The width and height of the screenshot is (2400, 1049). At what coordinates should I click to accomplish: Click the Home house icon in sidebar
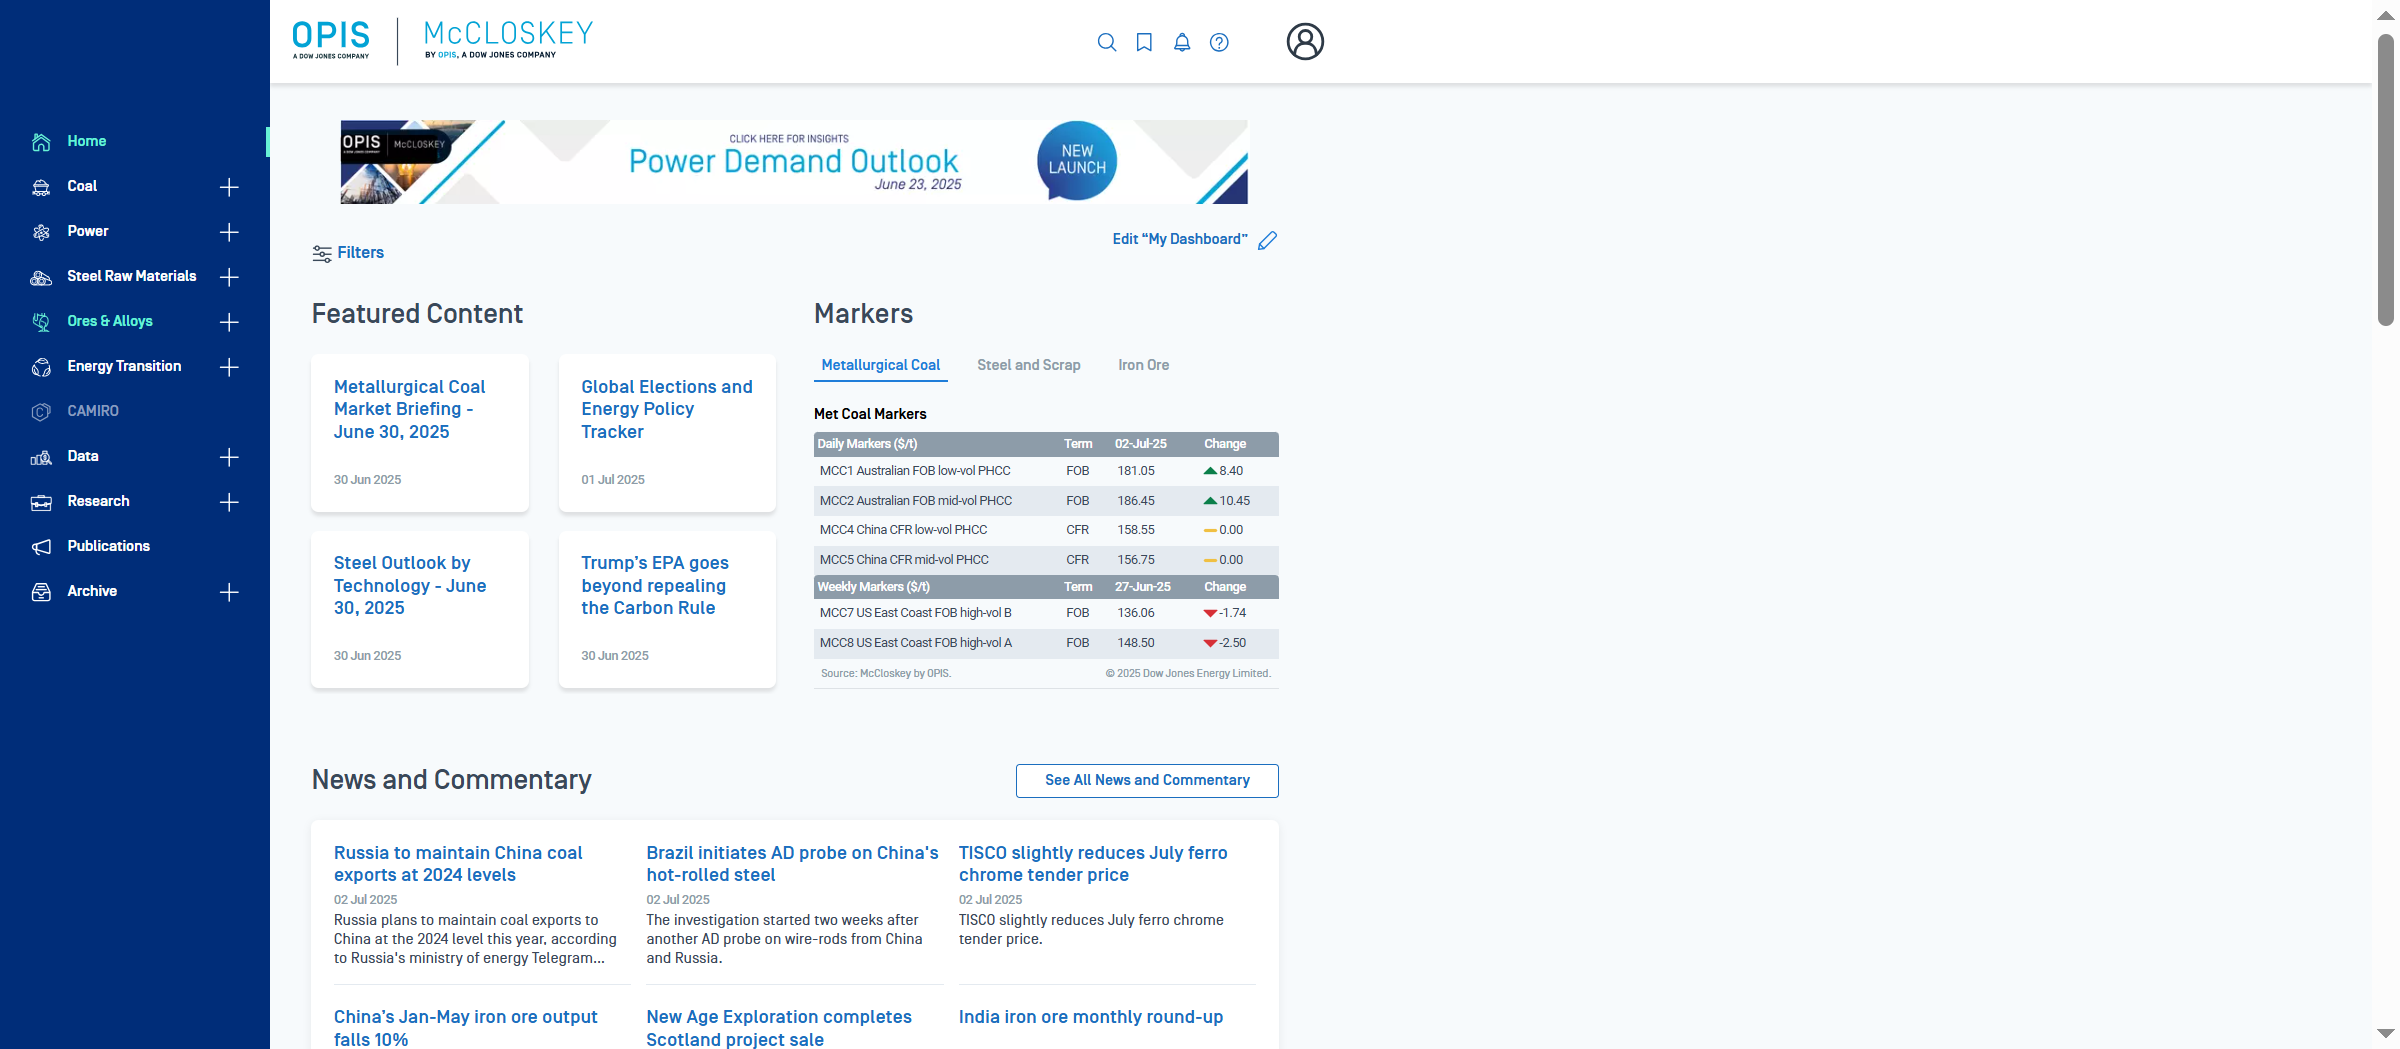pos(41,142)
